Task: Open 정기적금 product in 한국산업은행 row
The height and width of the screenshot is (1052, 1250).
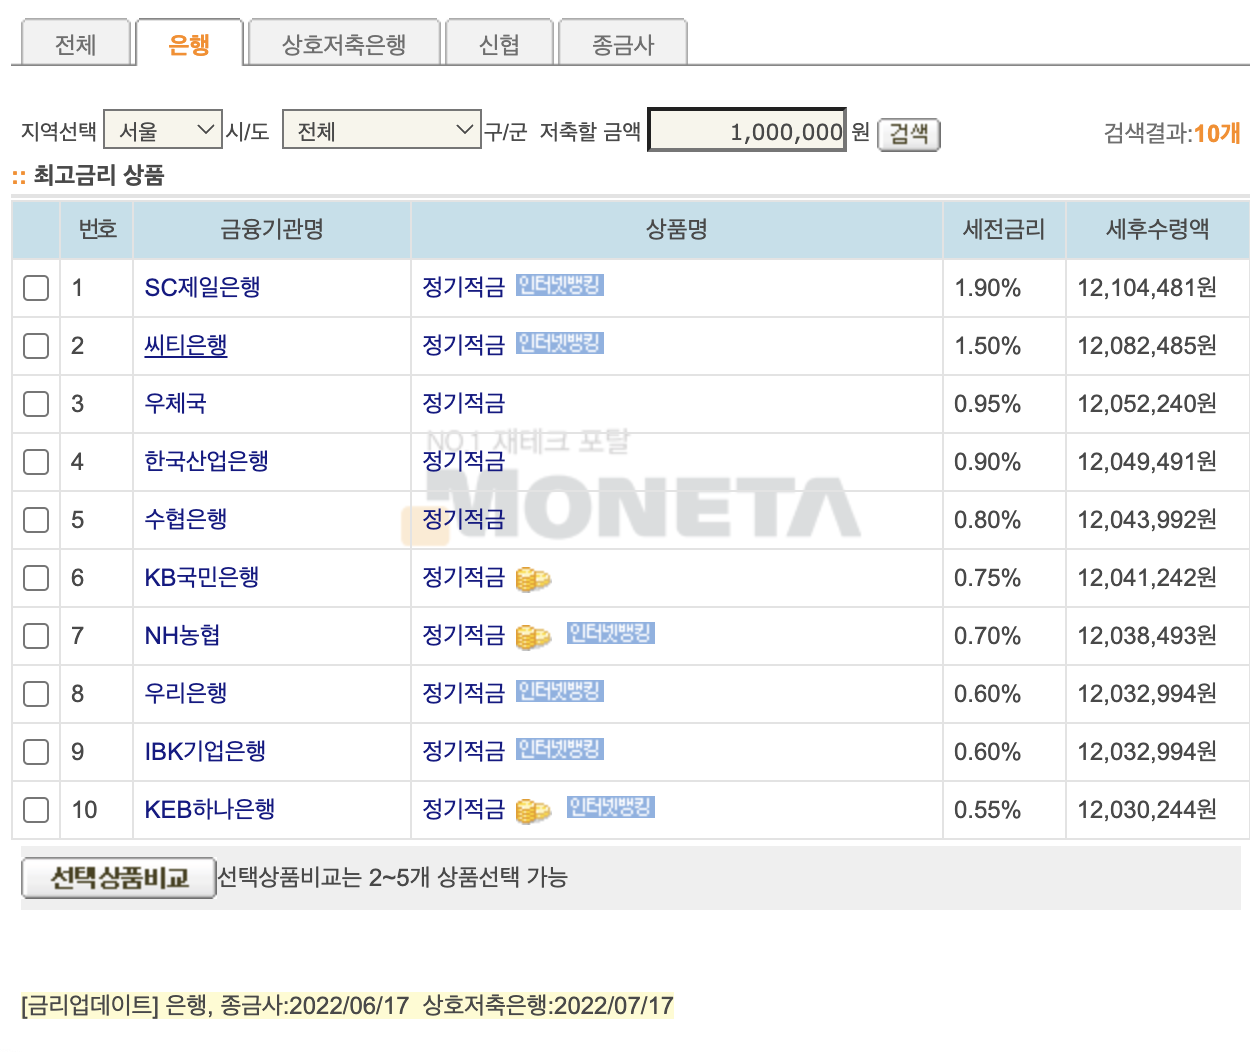Action: click(464, 462)
